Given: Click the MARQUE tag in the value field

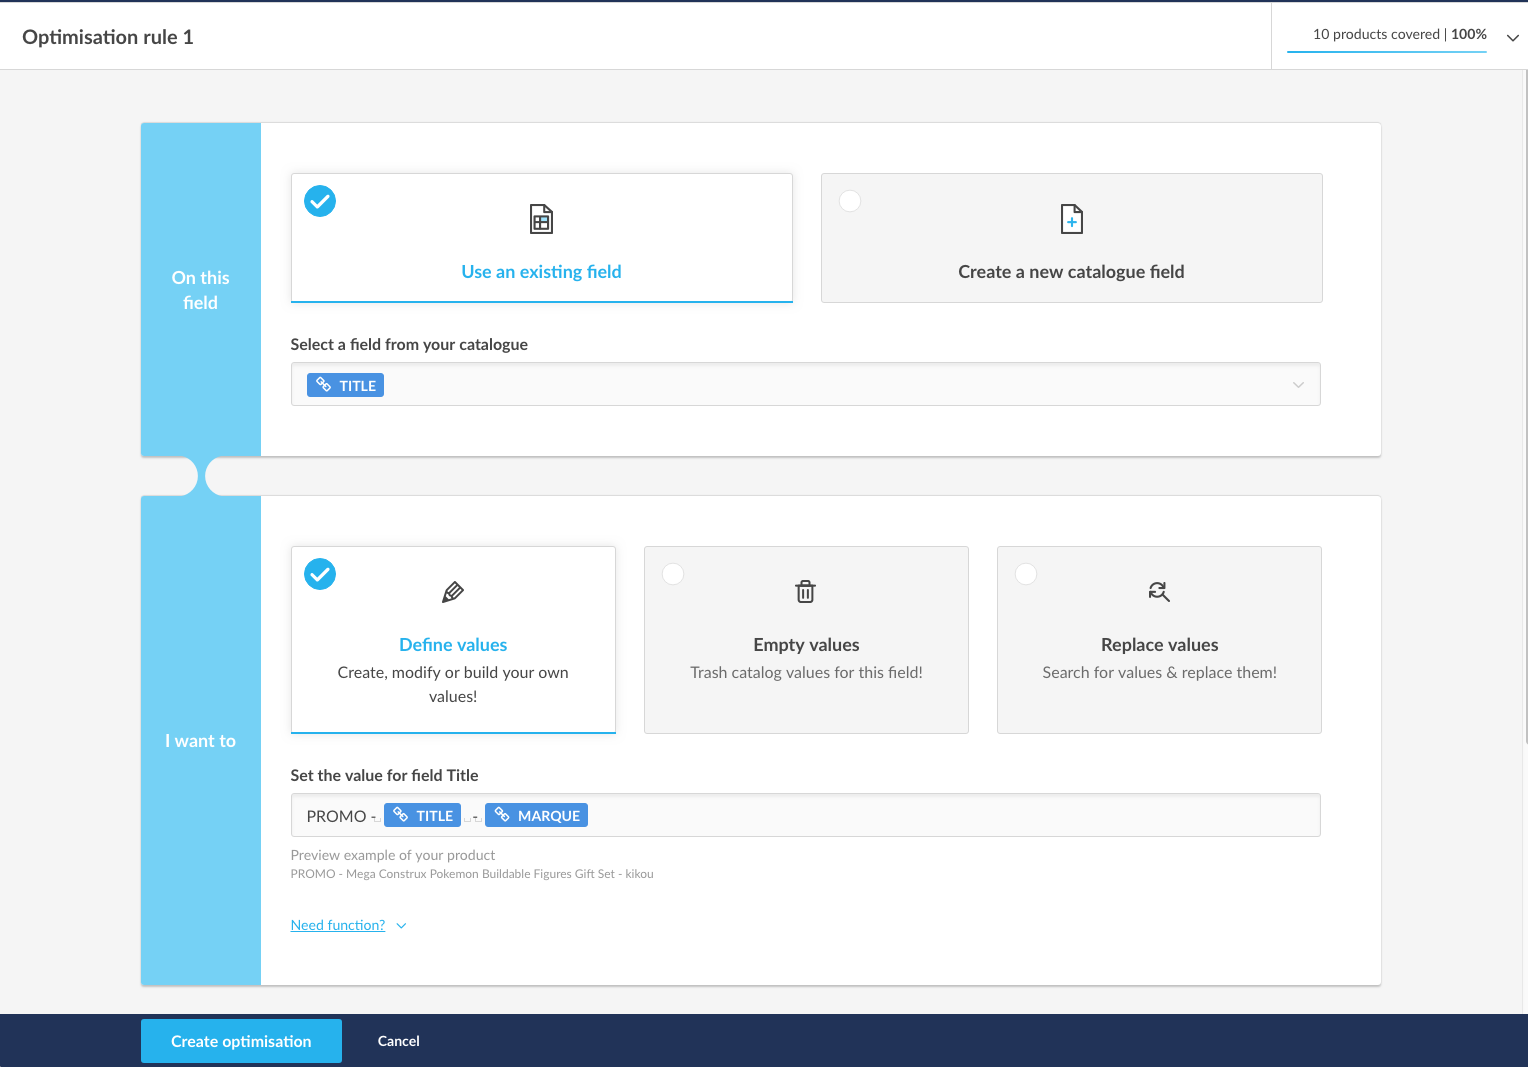Looking at the screenshot, I should point(536,815).
